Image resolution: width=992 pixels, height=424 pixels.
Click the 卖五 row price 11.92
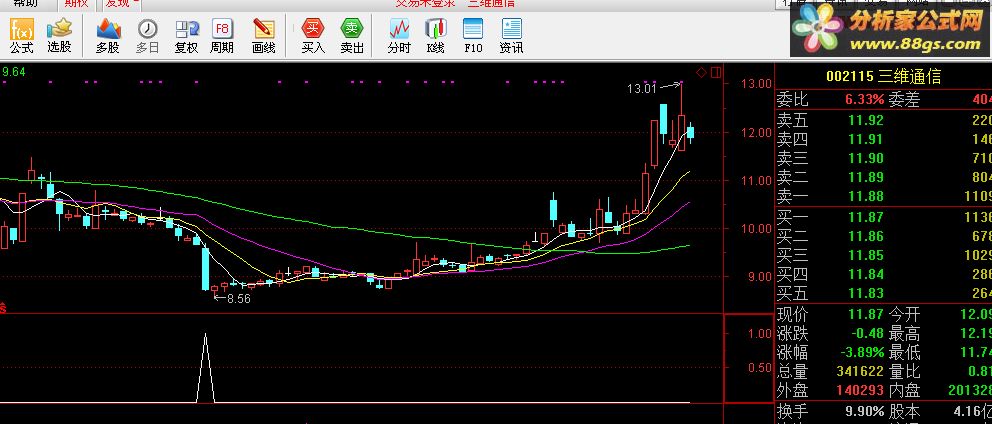click(866, 120)
